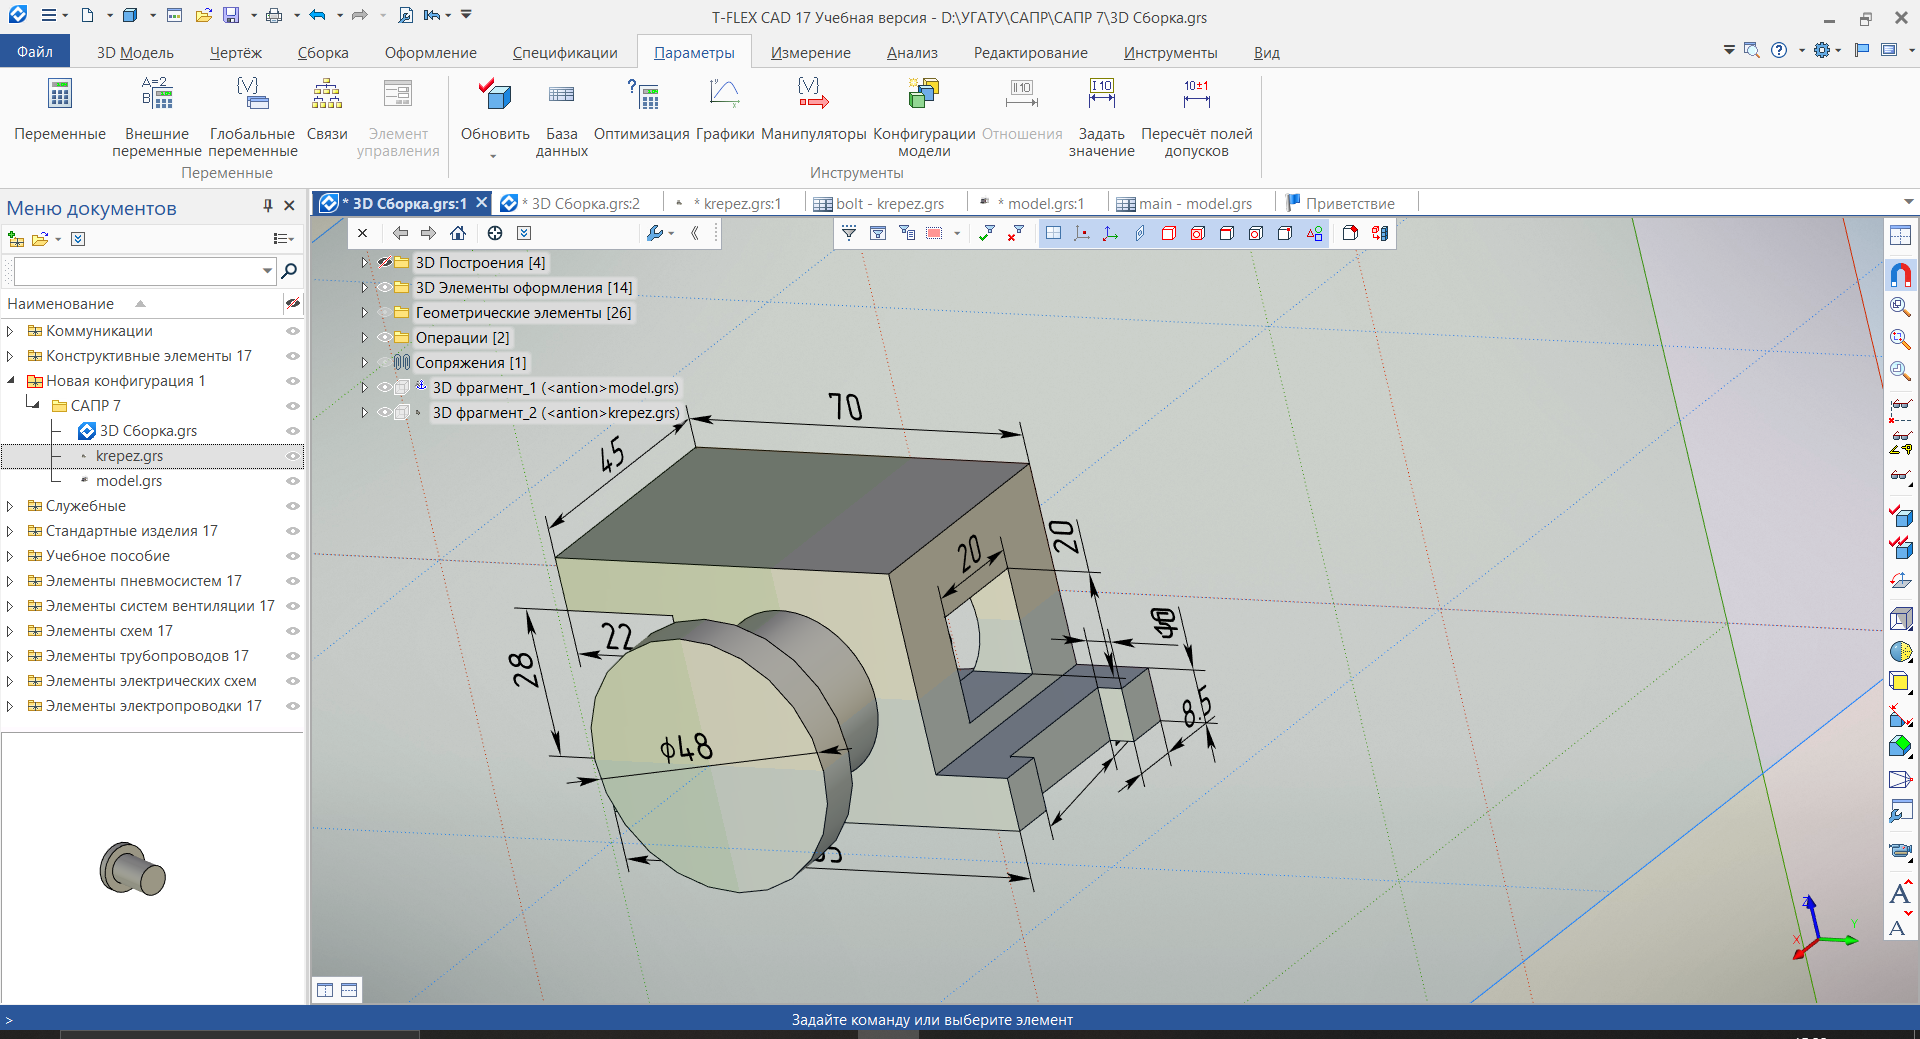
Task: Expand the Коммуникации tree node
Action: click(x=10, y=331)
